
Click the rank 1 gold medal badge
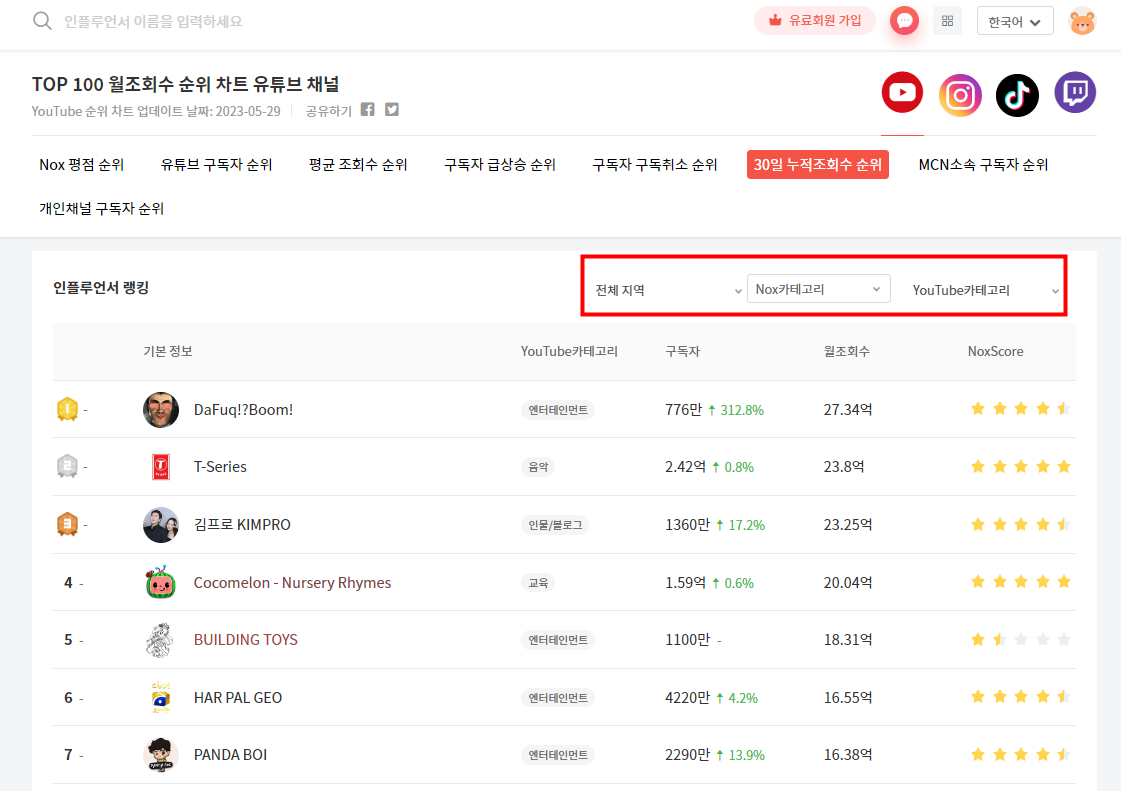(x=67, y=409)
